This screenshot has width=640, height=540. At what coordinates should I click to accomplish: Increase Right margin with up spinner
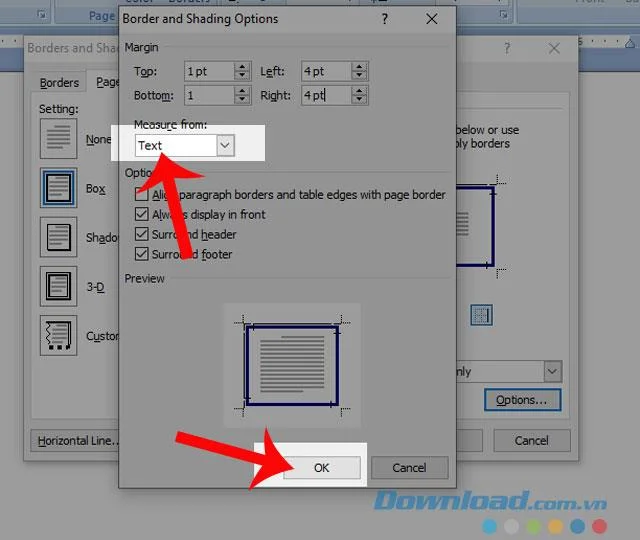pyautogui.click(x=359, y=91)
